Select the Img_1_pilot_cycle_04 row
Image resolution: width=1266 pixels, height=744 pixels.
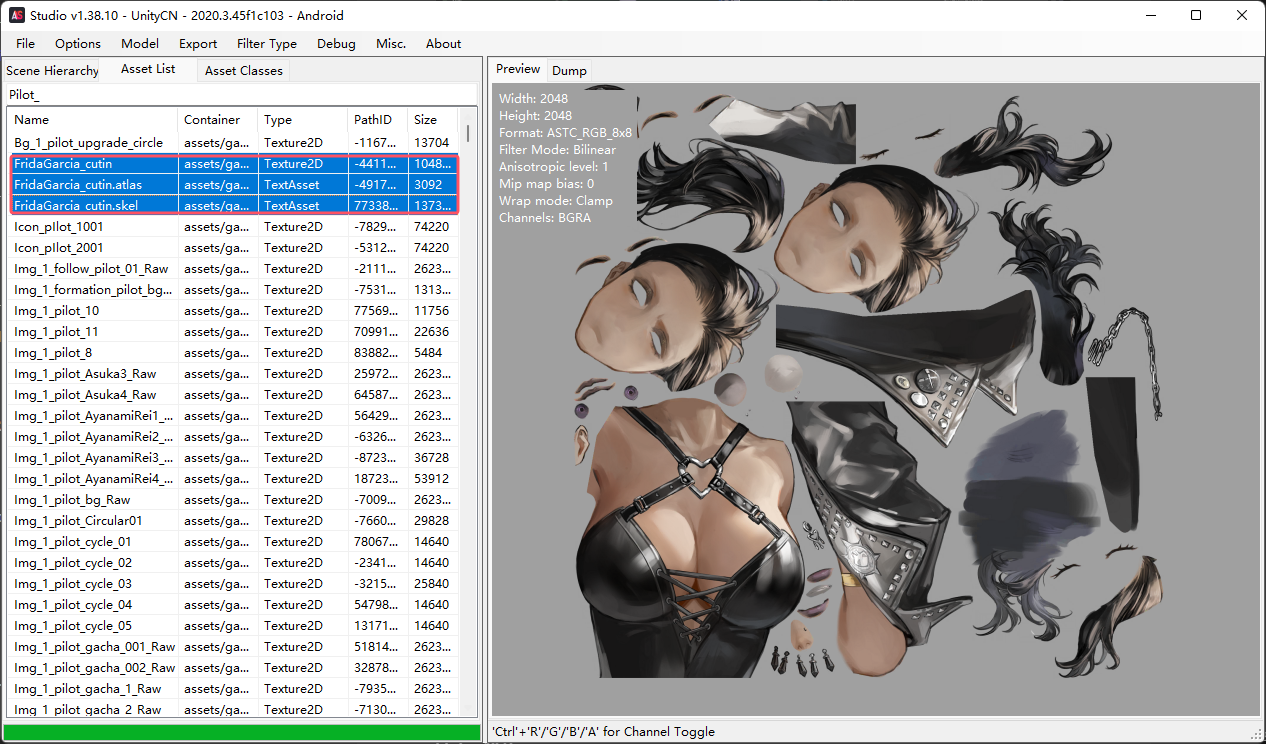[x=233, y=605]
